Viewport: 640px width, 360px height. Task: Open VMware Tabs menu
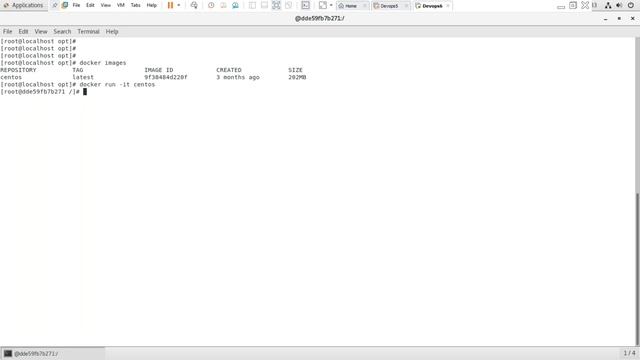pos(136,5)
